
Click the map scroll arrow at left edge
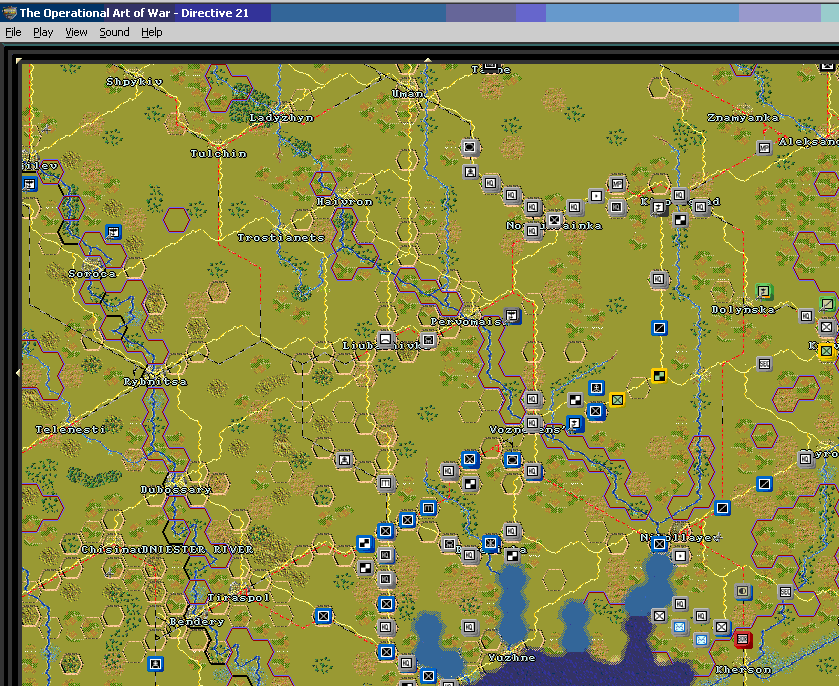(x=18, y=372)
